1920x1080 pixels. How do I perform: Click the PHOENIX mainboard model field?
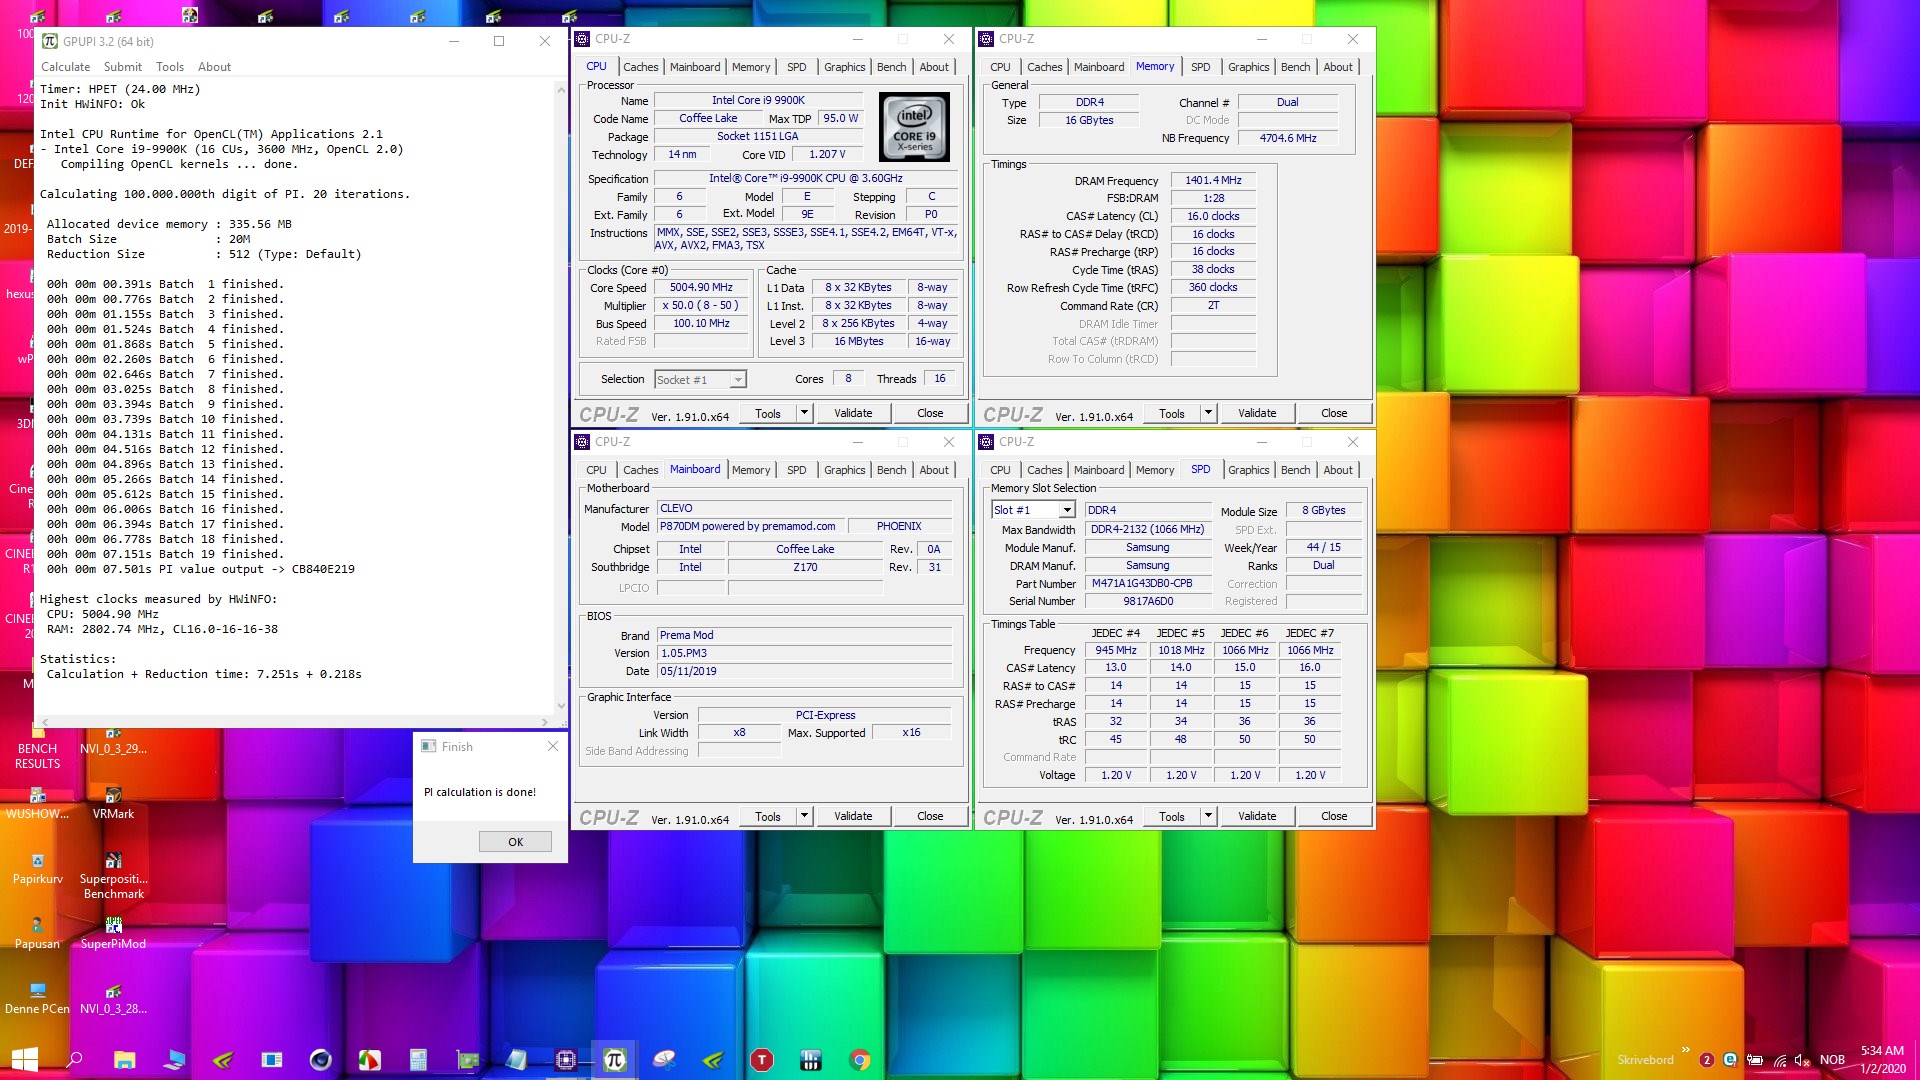click(899, 527)
